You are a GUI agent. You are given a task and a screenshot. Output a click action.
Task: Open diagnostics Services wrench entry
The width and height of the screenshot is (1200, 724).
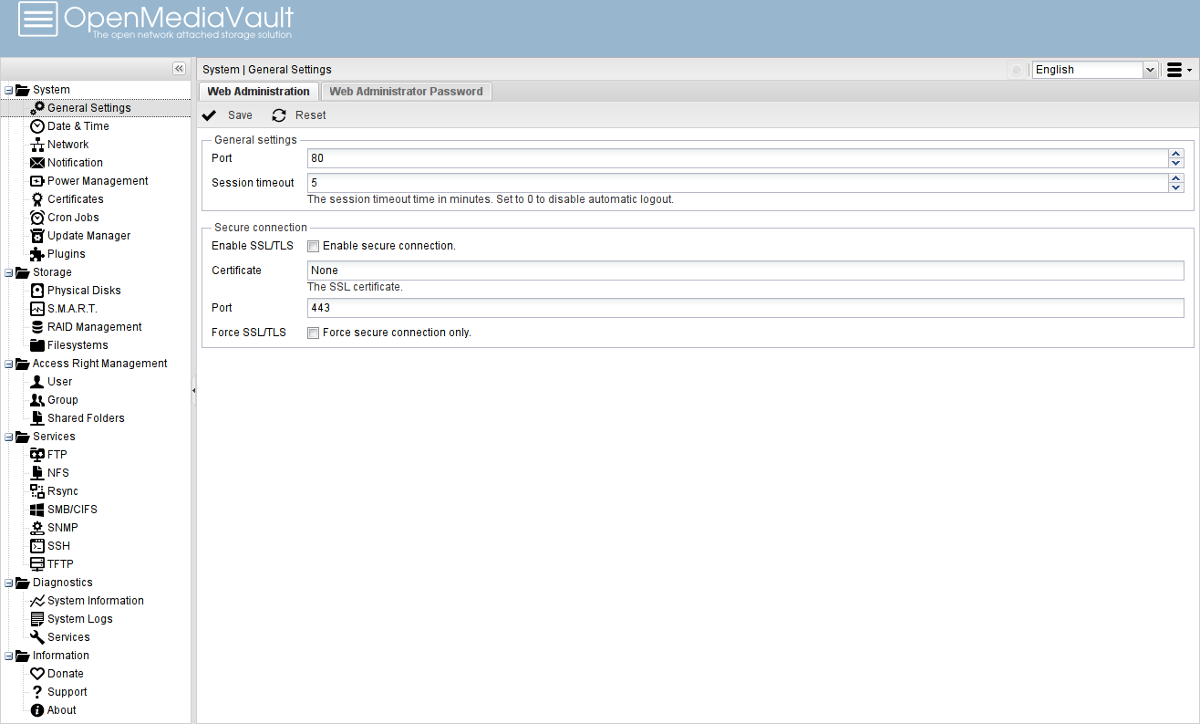(60, 637)
